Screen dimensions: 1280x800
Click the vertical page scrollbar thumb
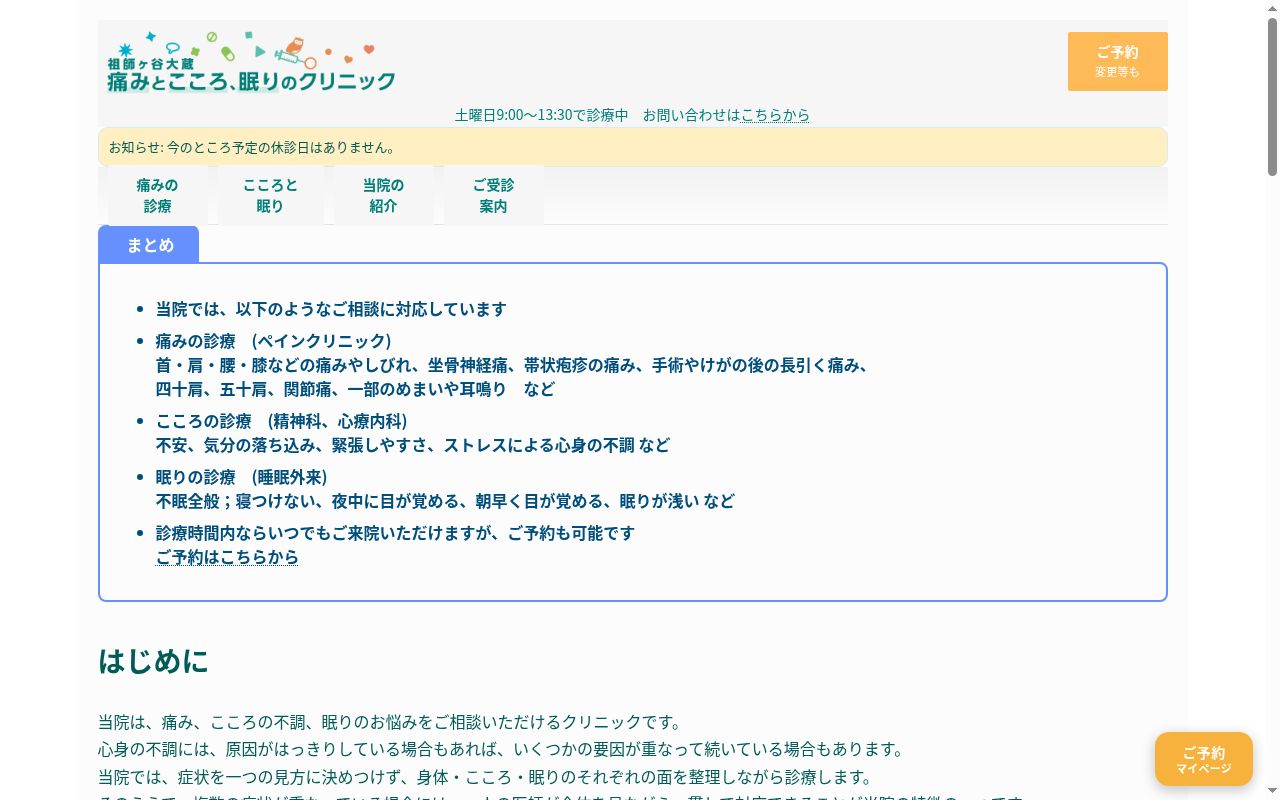point(1272,95)
